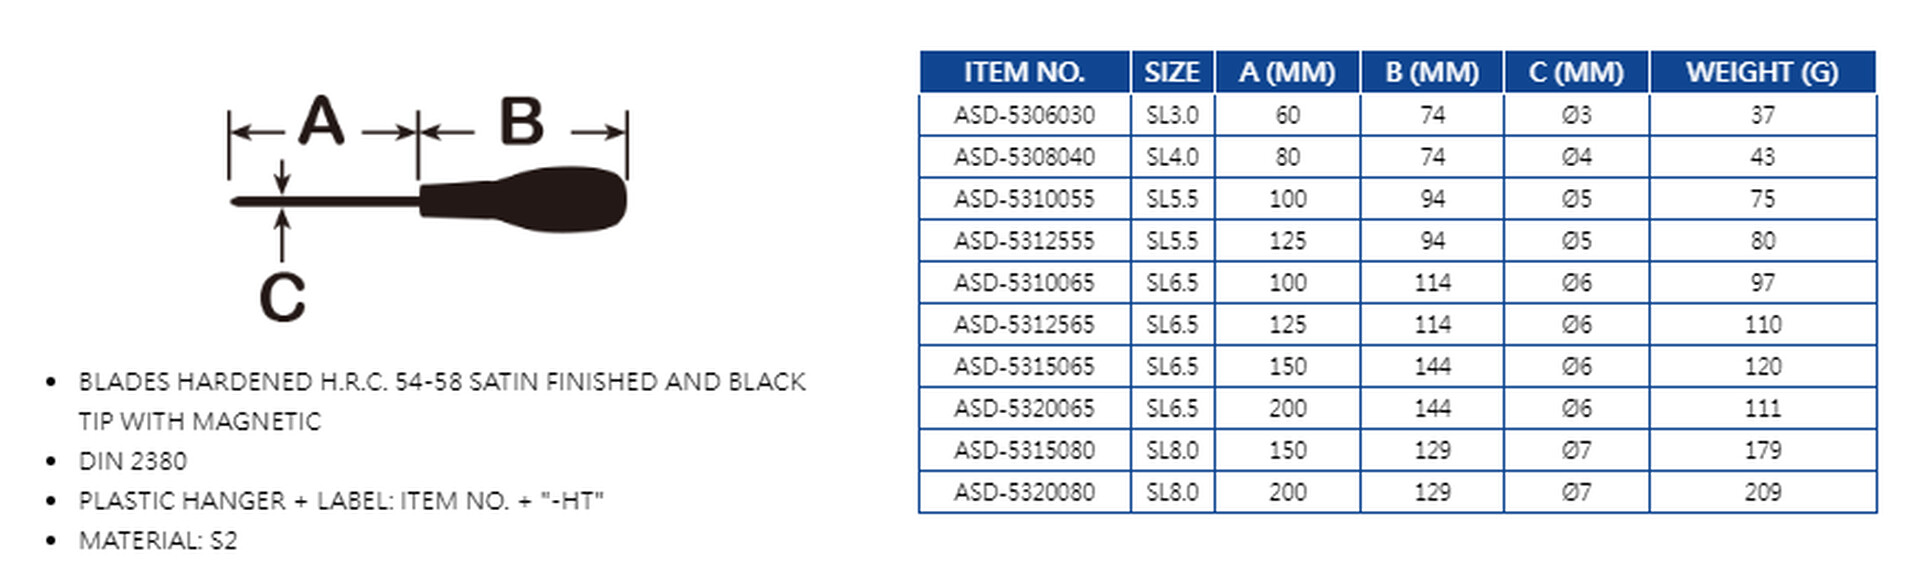Click item number ASD-5312555
This screenshot has height=580, width=1920.
pos(1024,241)
